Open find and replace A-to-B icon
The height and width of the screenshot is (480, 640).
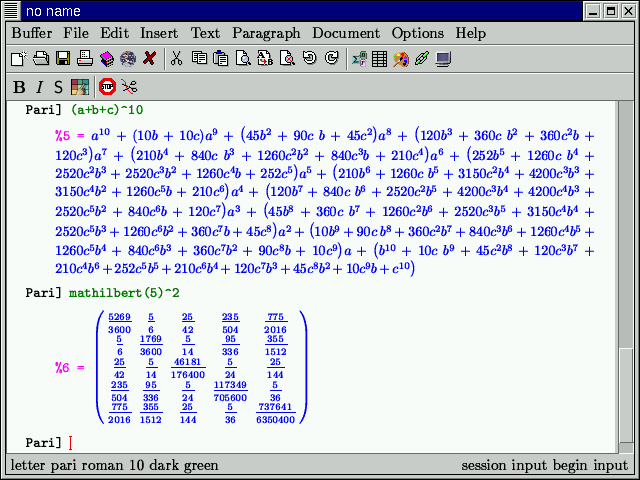point(265,59)
